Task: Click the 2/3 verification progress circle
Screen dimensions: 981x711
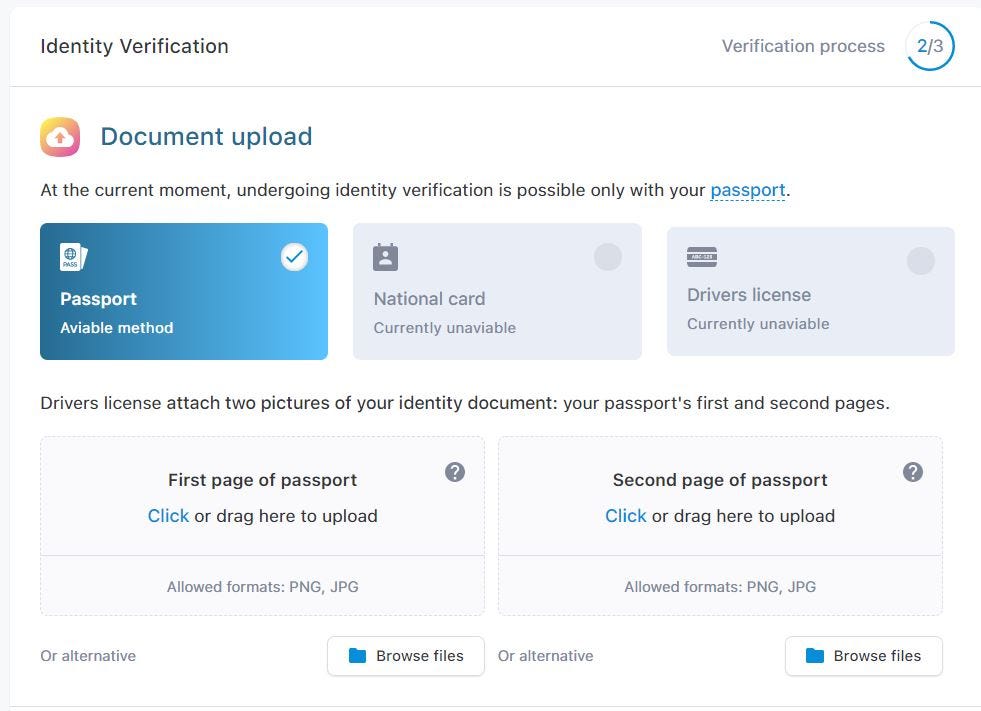Action: click(x=930, y=46)
